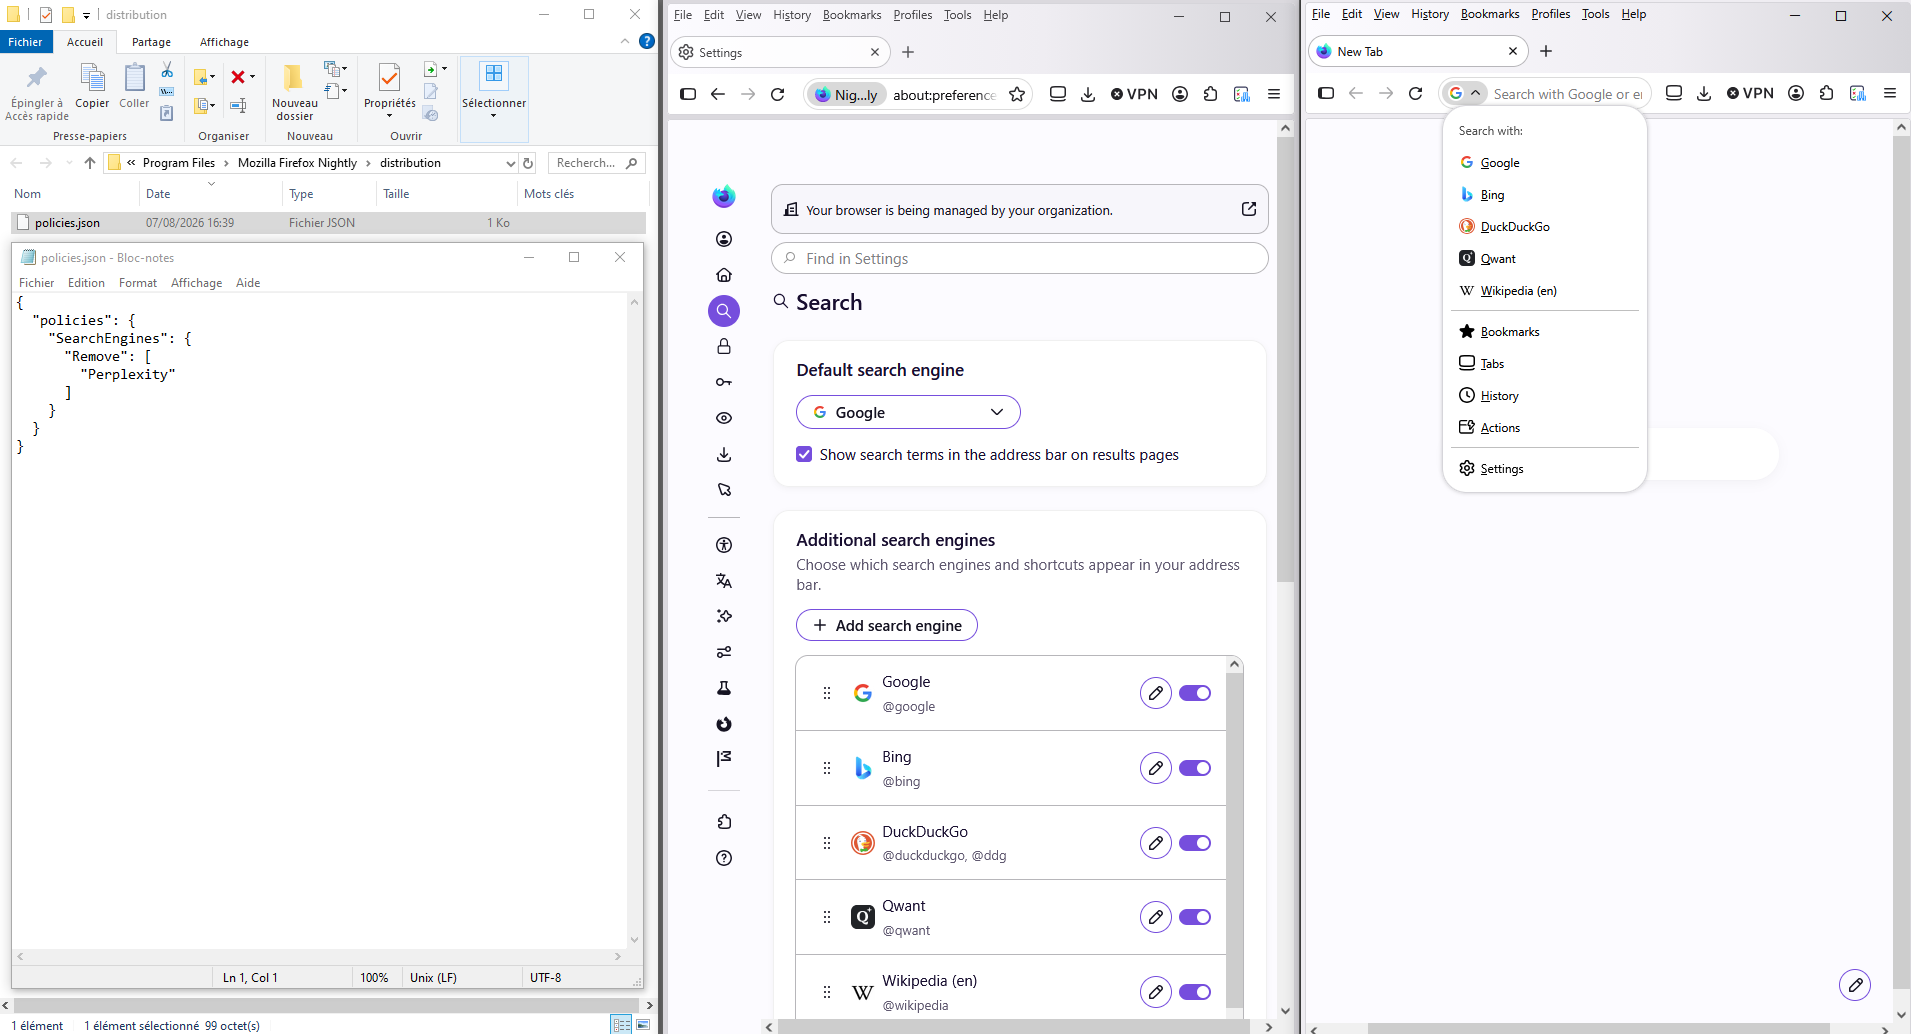Open Notepad Format menu
Viewport: 1911px width, 1034px height.
[138, 283]
